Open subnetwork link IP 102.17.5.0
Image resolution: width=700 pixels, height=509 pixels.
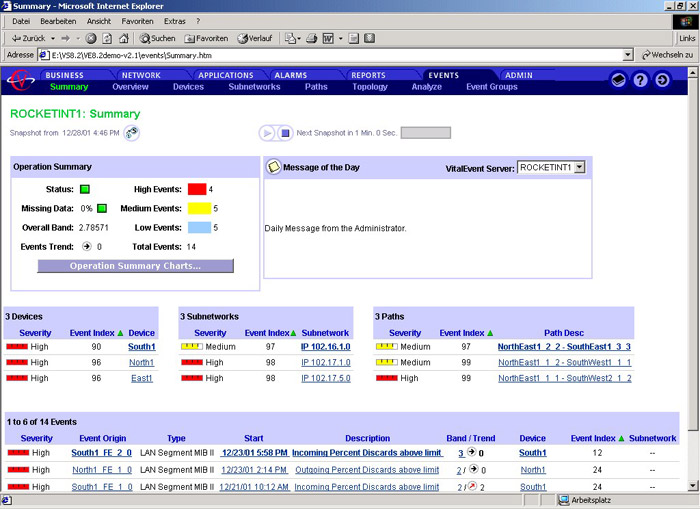326,378
